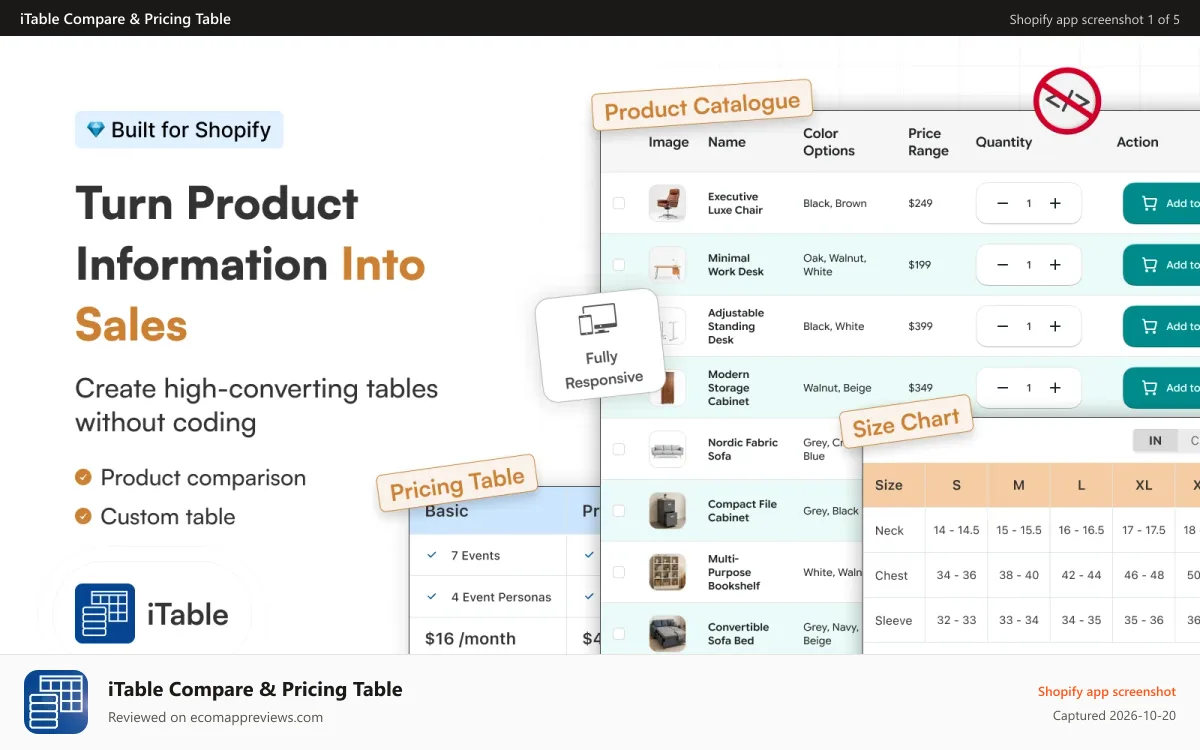Image resolution: width=1200 pixels, height=750 pixels.
Task: Open the Compact File Cabinet thumbnail
Action: 667,511
